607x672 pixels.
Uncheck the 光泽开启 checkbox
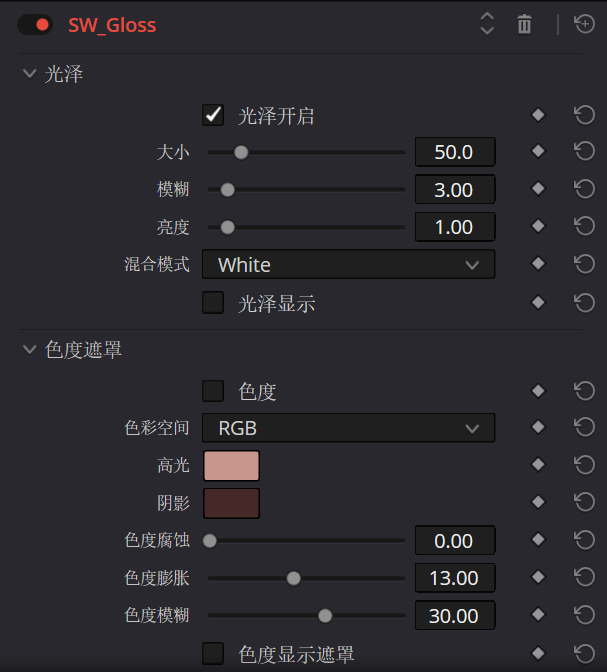coord(213,115)
